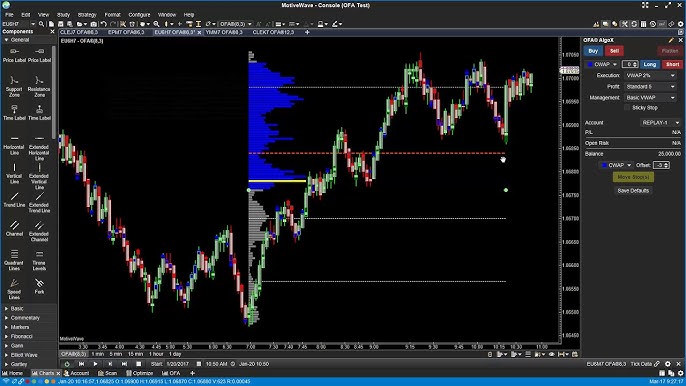Select the Quadrant Lines tool
686x386 pixels.
pyautogui.click(x=14, y=260)
